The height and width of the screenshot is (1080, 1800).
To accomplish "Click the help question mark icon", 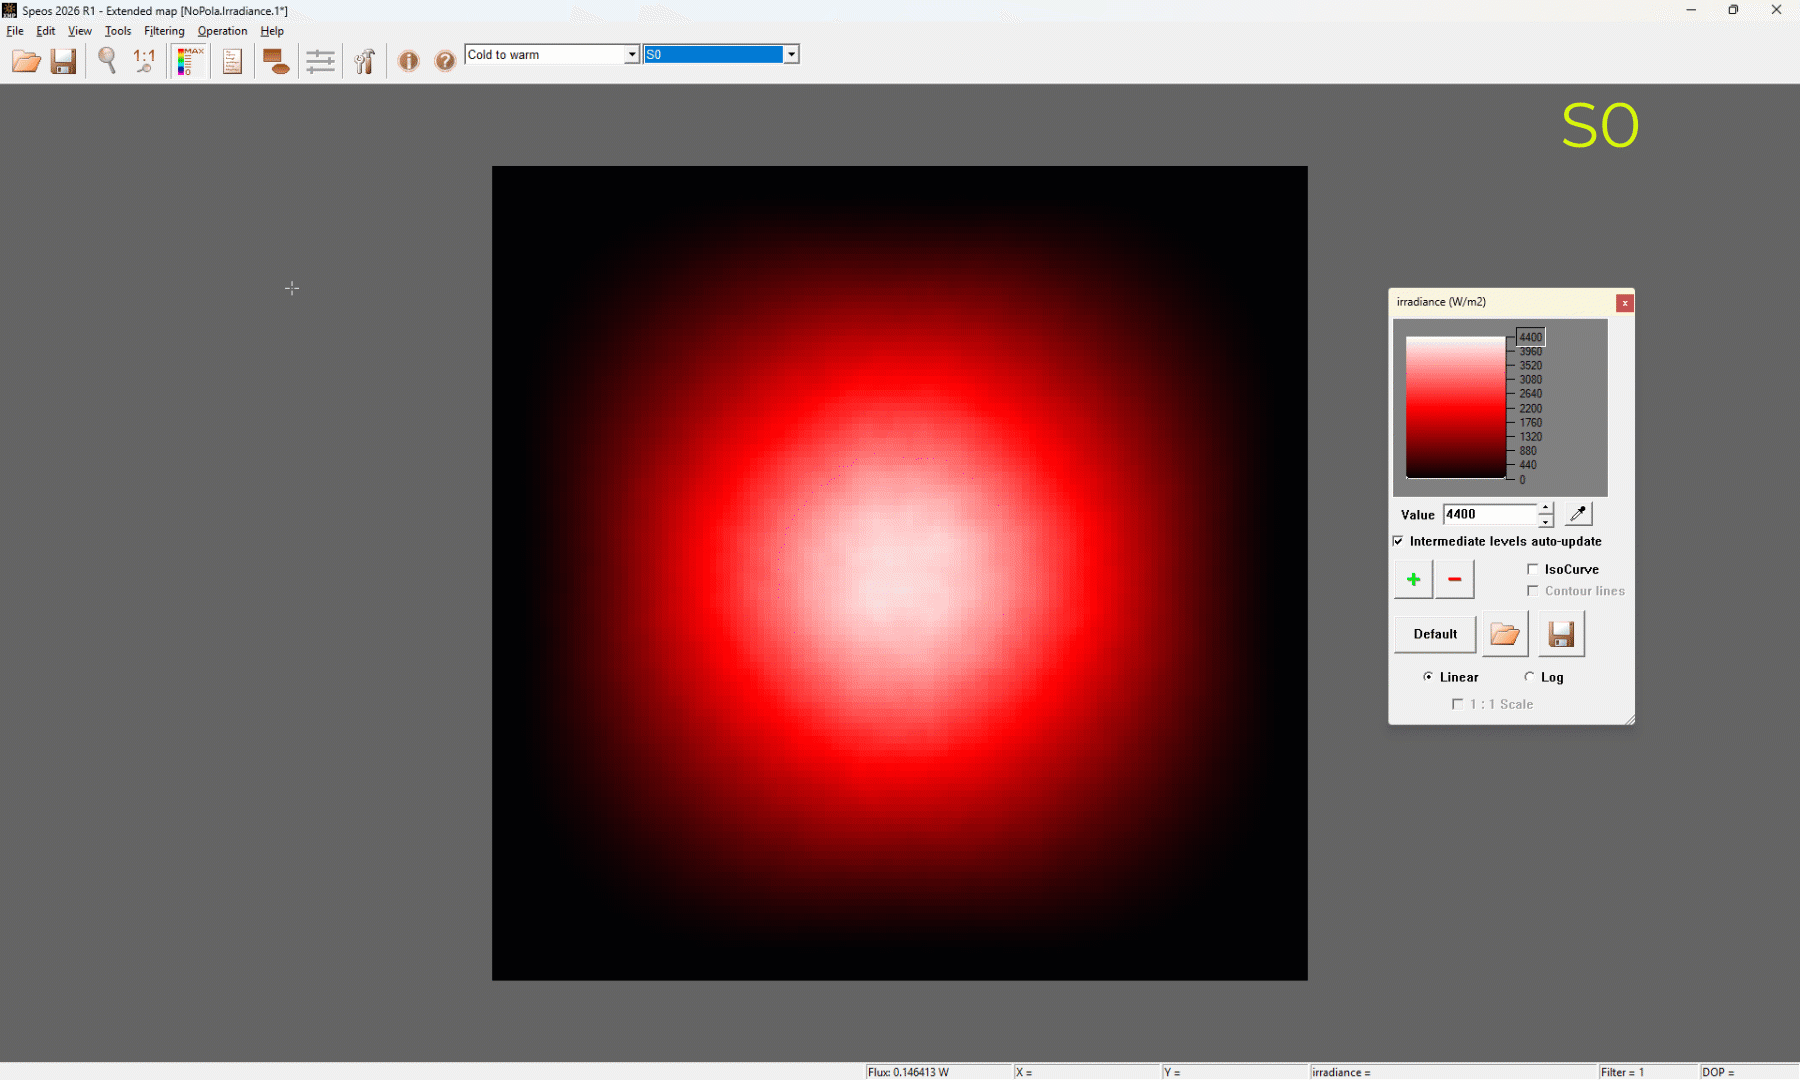I will [x=445, y=61].
